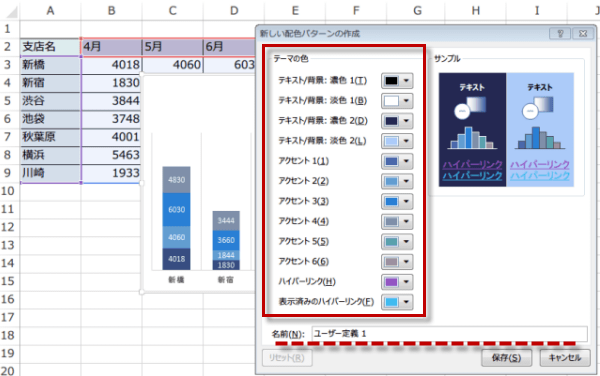Image resolution: width=600 pixels, height=376 pixels.
Task: Click the 名前(N) text field
Action: [x=450, y=334]
